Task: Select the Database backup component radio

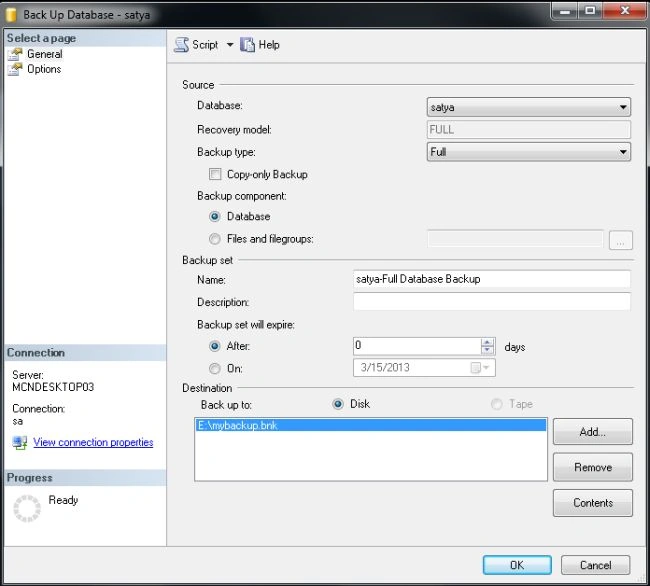Action: (215, 216)
